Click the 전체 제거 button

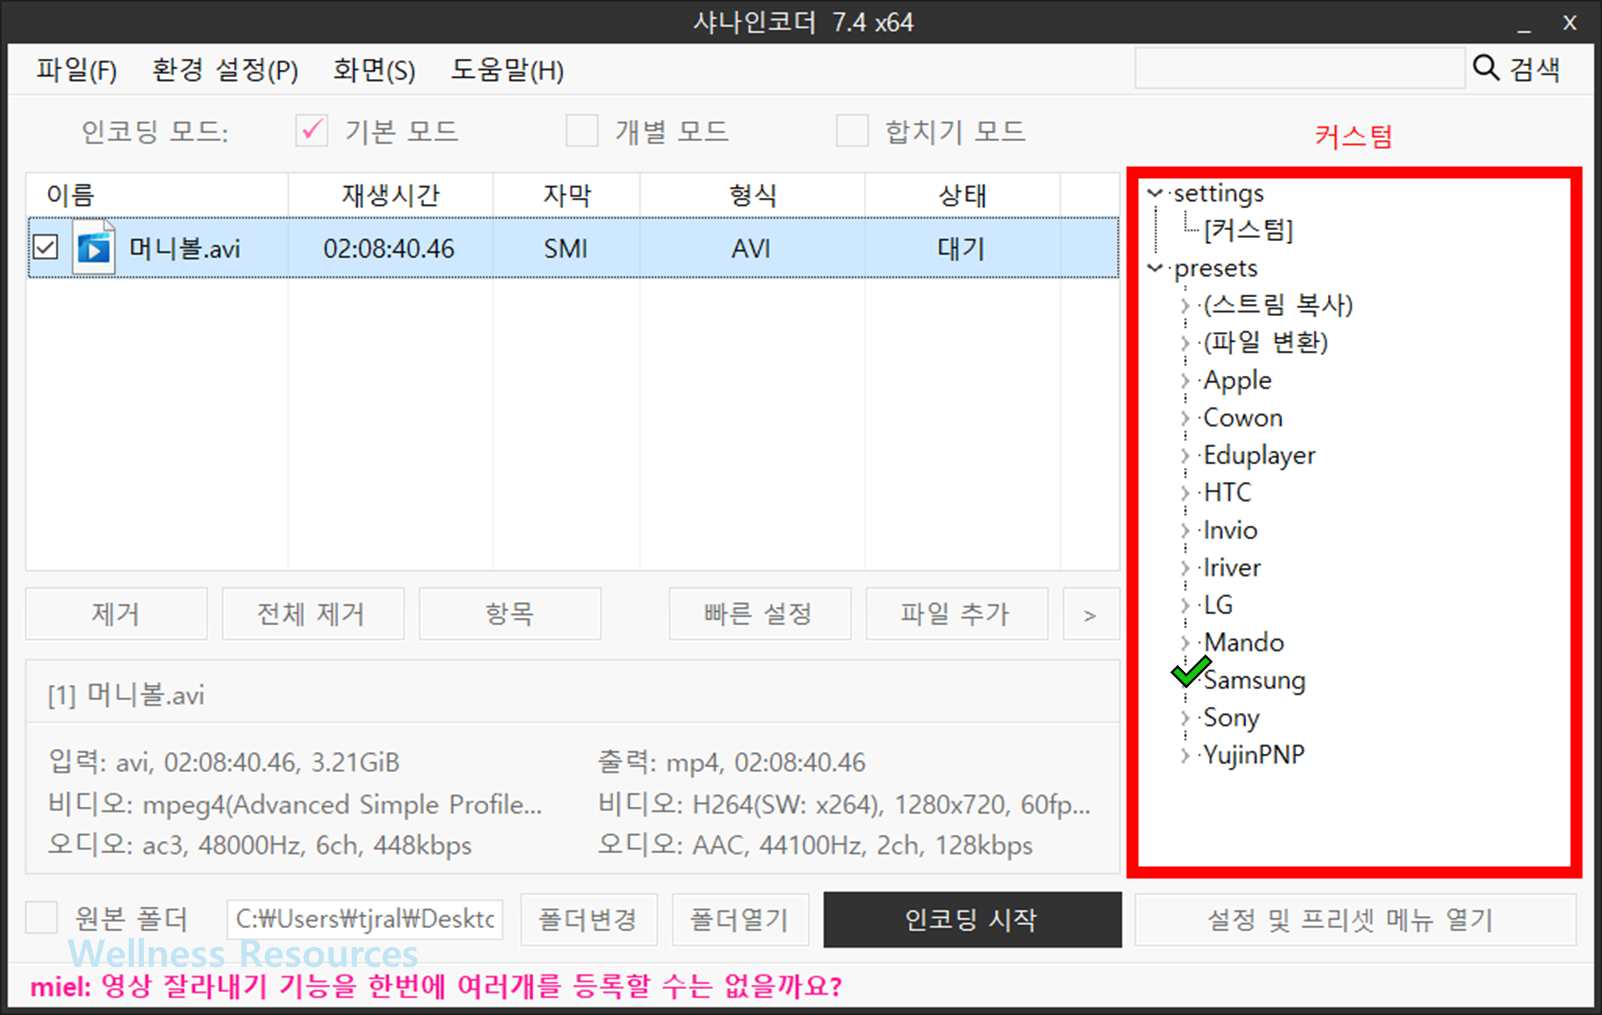(x=312, y=613)
